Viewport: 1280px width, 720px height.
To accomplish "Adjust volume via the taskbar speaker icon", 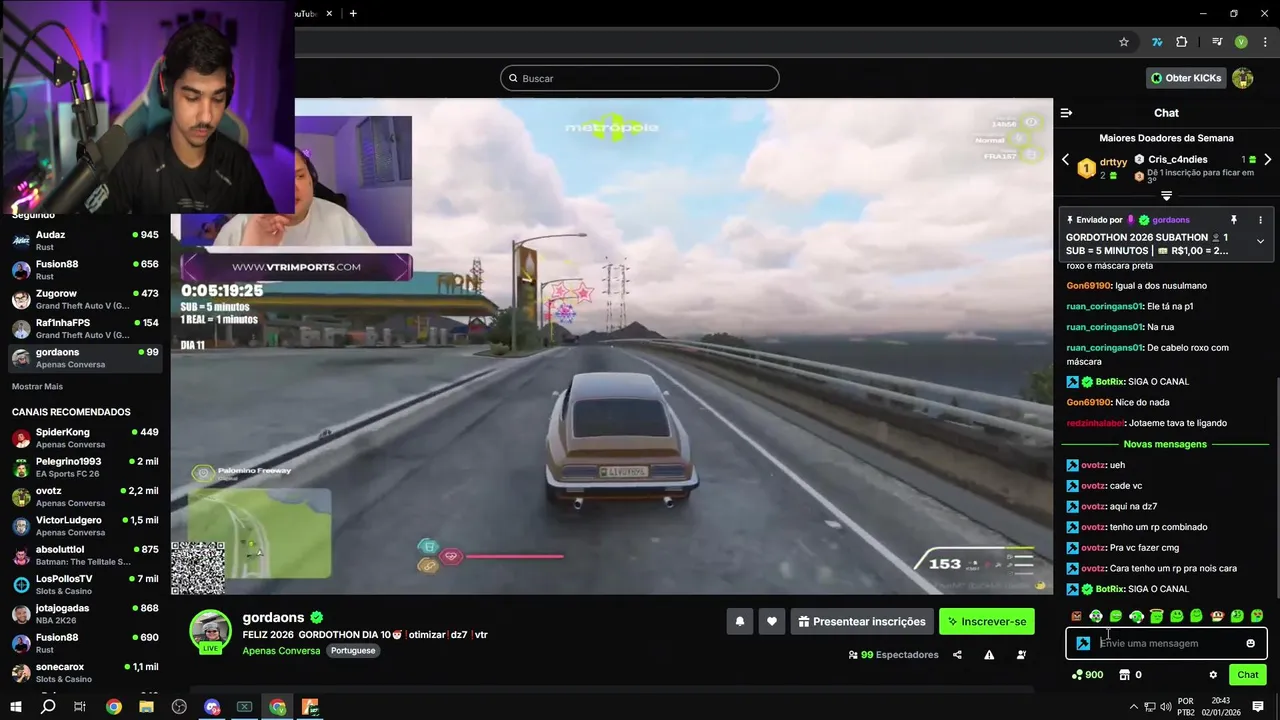I will click(1165, 706).
